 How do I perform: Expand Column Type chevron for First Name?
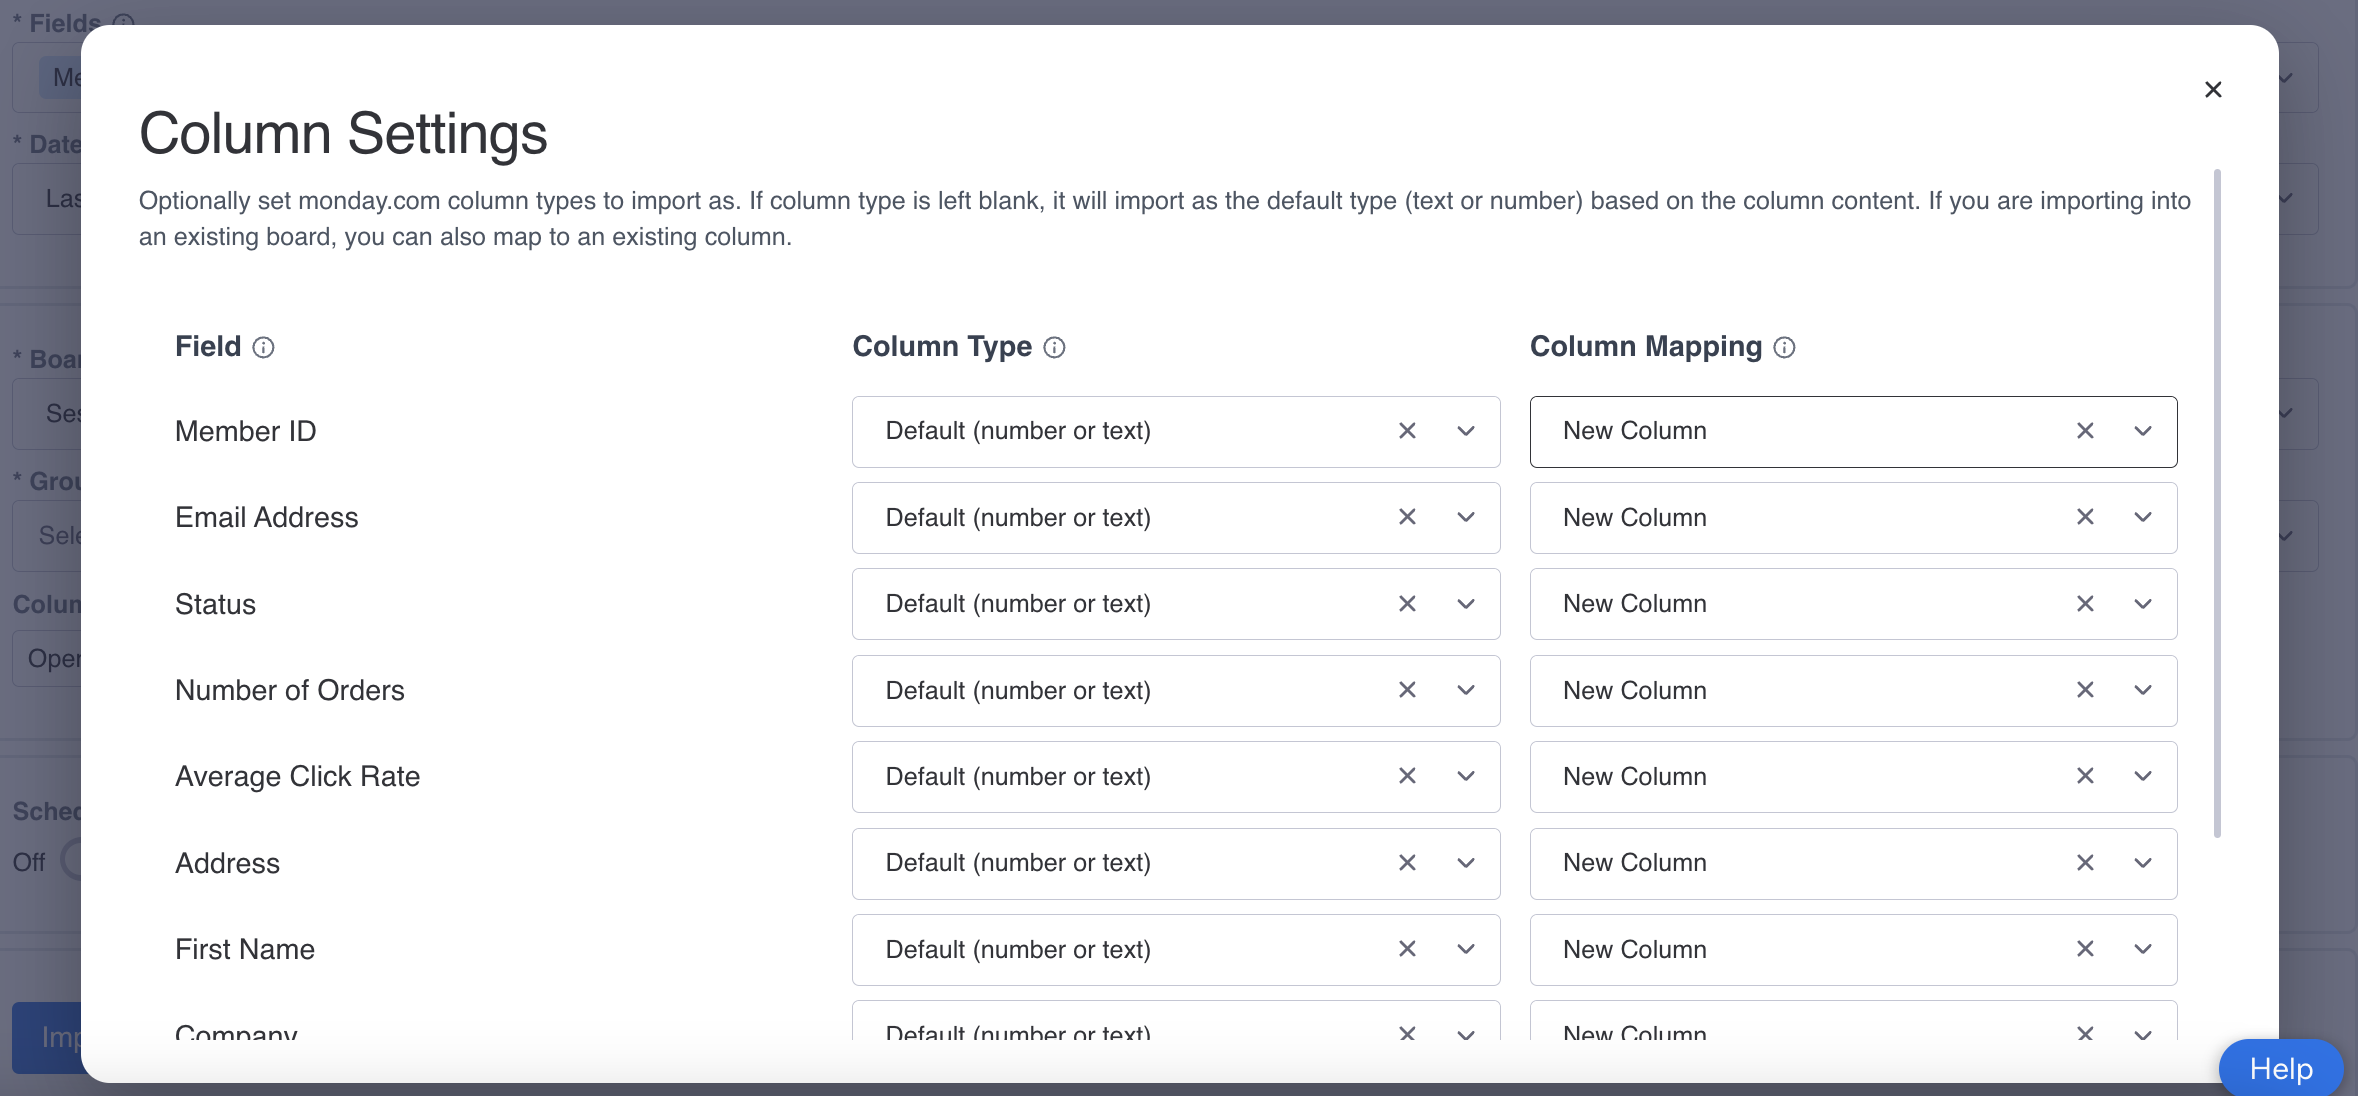click(x=1466, y=949)
